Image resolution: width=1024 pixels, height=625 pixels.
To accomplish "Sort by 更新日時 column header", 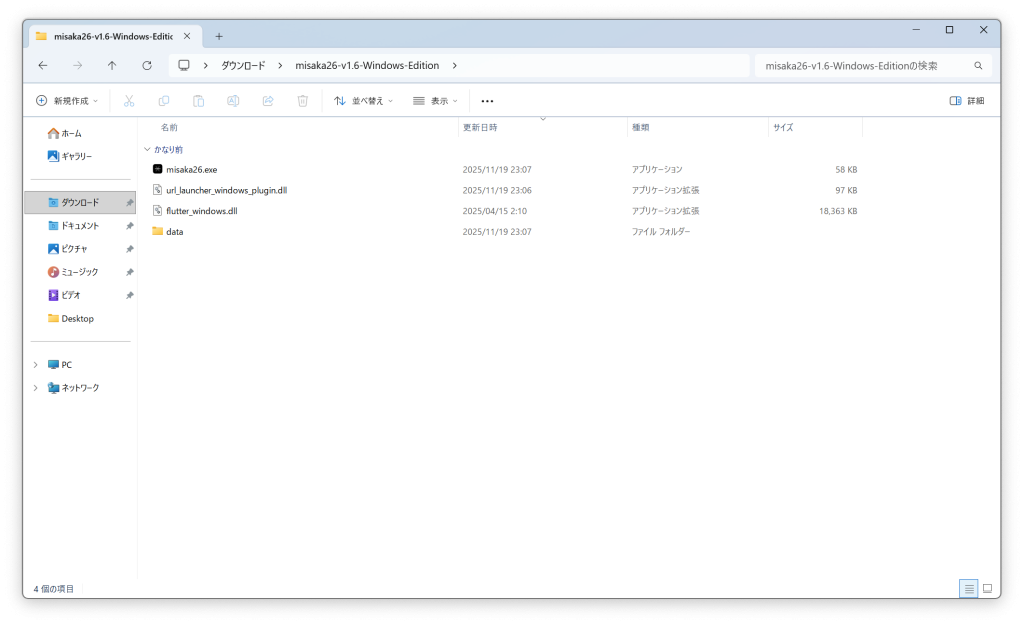I will point(480,128).
